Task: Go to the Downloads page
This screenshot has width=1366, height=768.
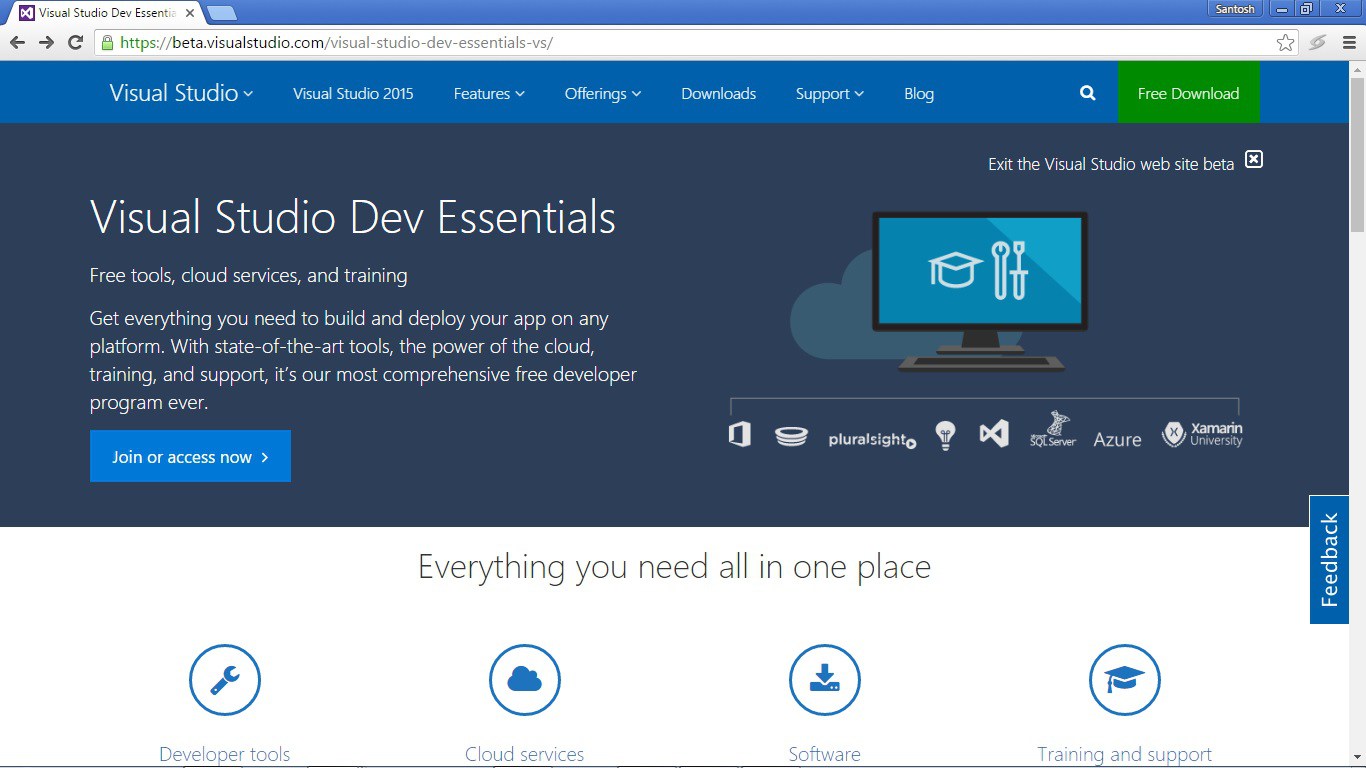Action: (x=718, y=93)
